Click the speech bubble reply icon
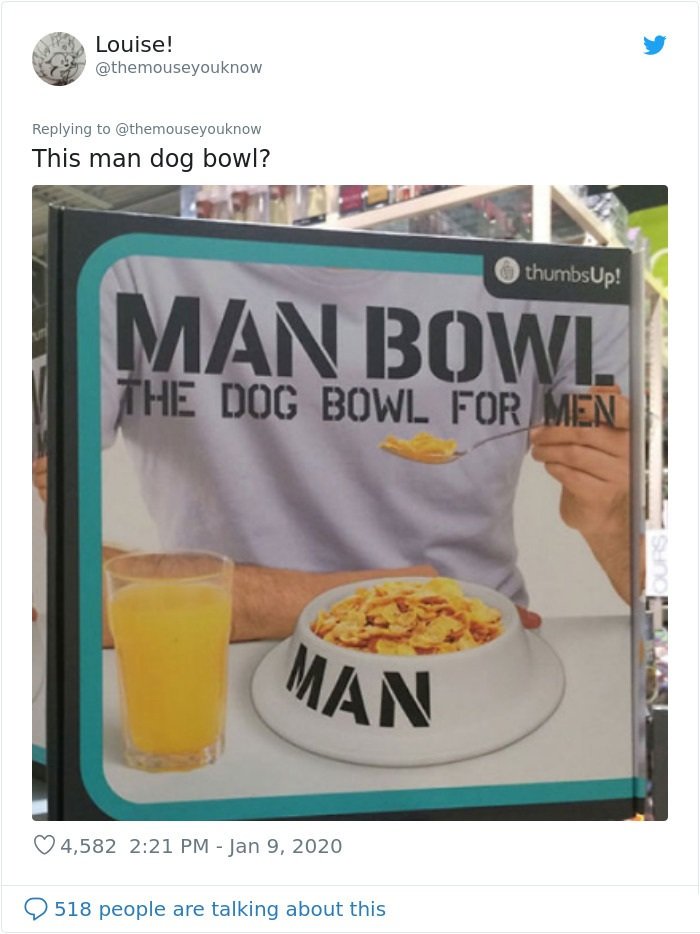The image size is (700, 934). [35, 909]
